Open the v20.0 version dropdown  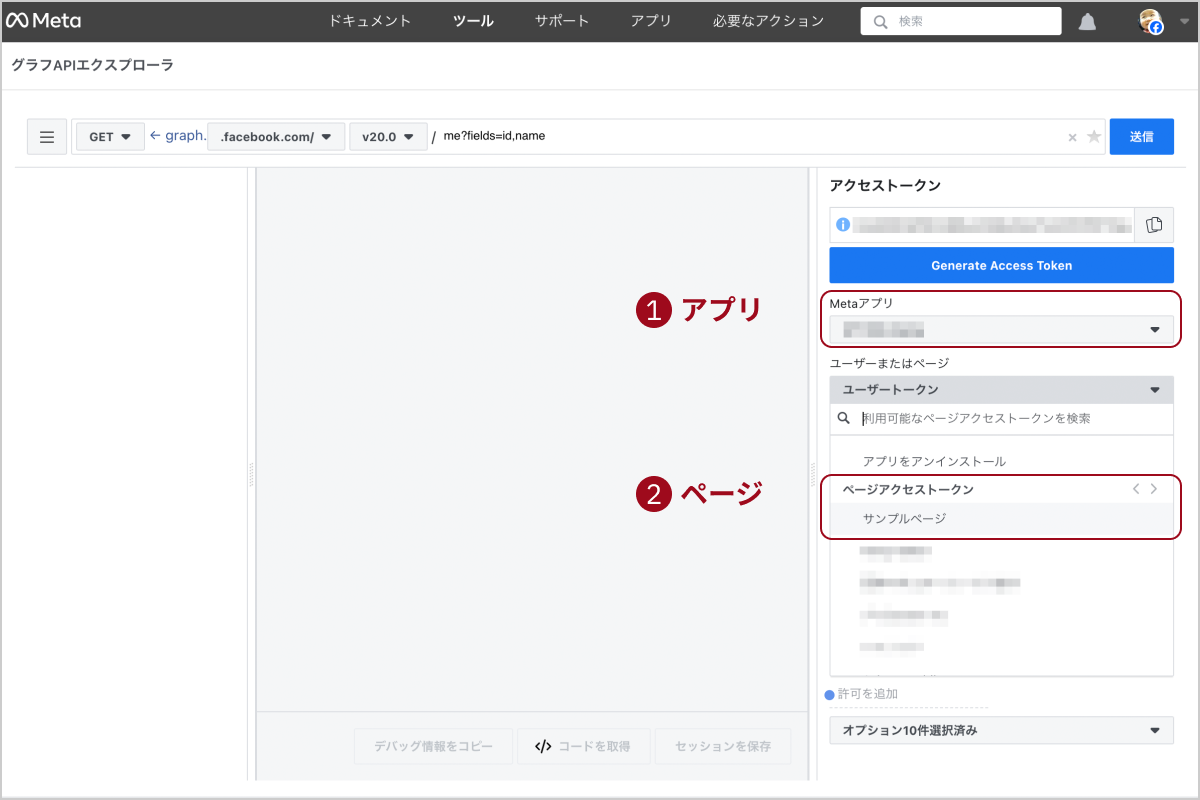pyautogui.click(x=388, y=137)
